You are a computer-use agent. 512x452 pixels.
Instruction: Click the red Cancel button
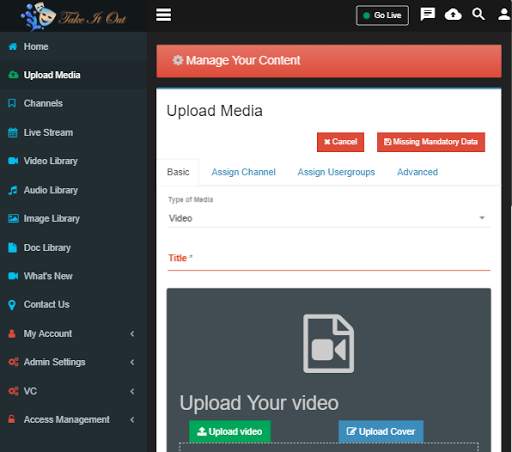pyautogui.click(x=340, y=142)
